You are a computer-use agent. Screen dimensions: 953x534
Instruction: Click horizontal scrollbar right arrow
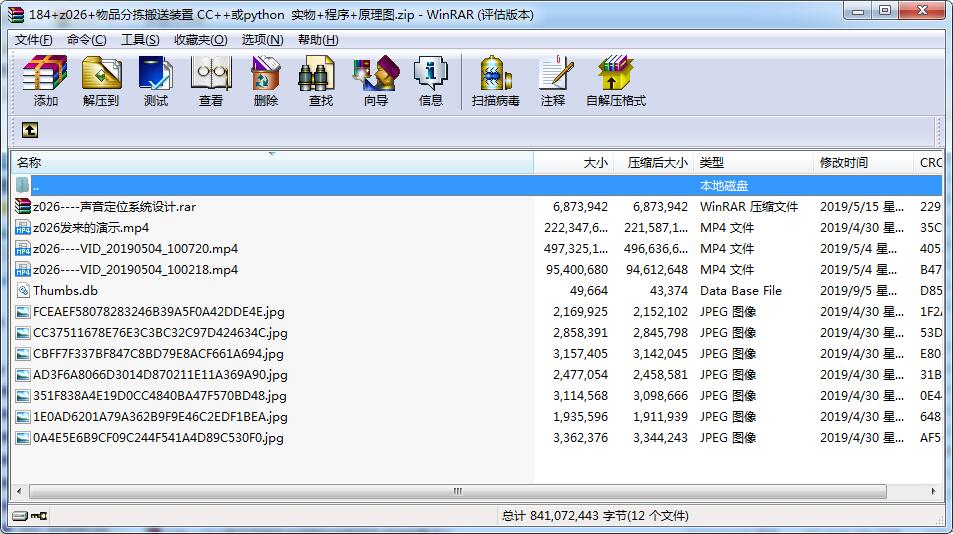[x=934, y=491]
